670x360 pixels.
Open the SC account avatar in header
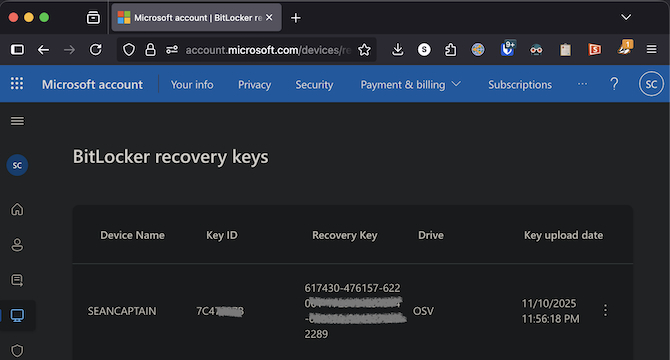pyautogui.click(x=651, y=84)
